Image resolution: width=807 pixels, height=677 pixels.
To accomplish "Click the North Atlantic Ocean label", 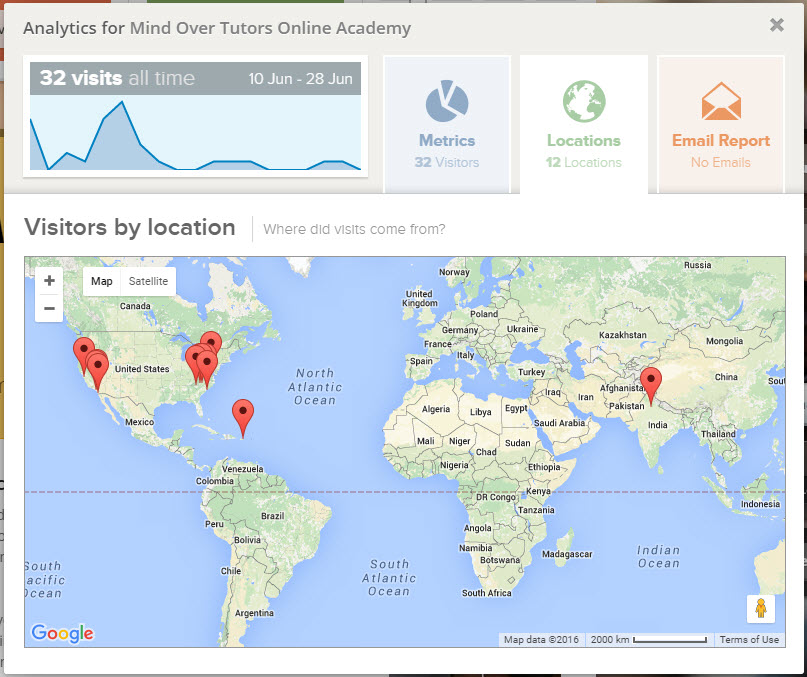I will pos(315,387).
